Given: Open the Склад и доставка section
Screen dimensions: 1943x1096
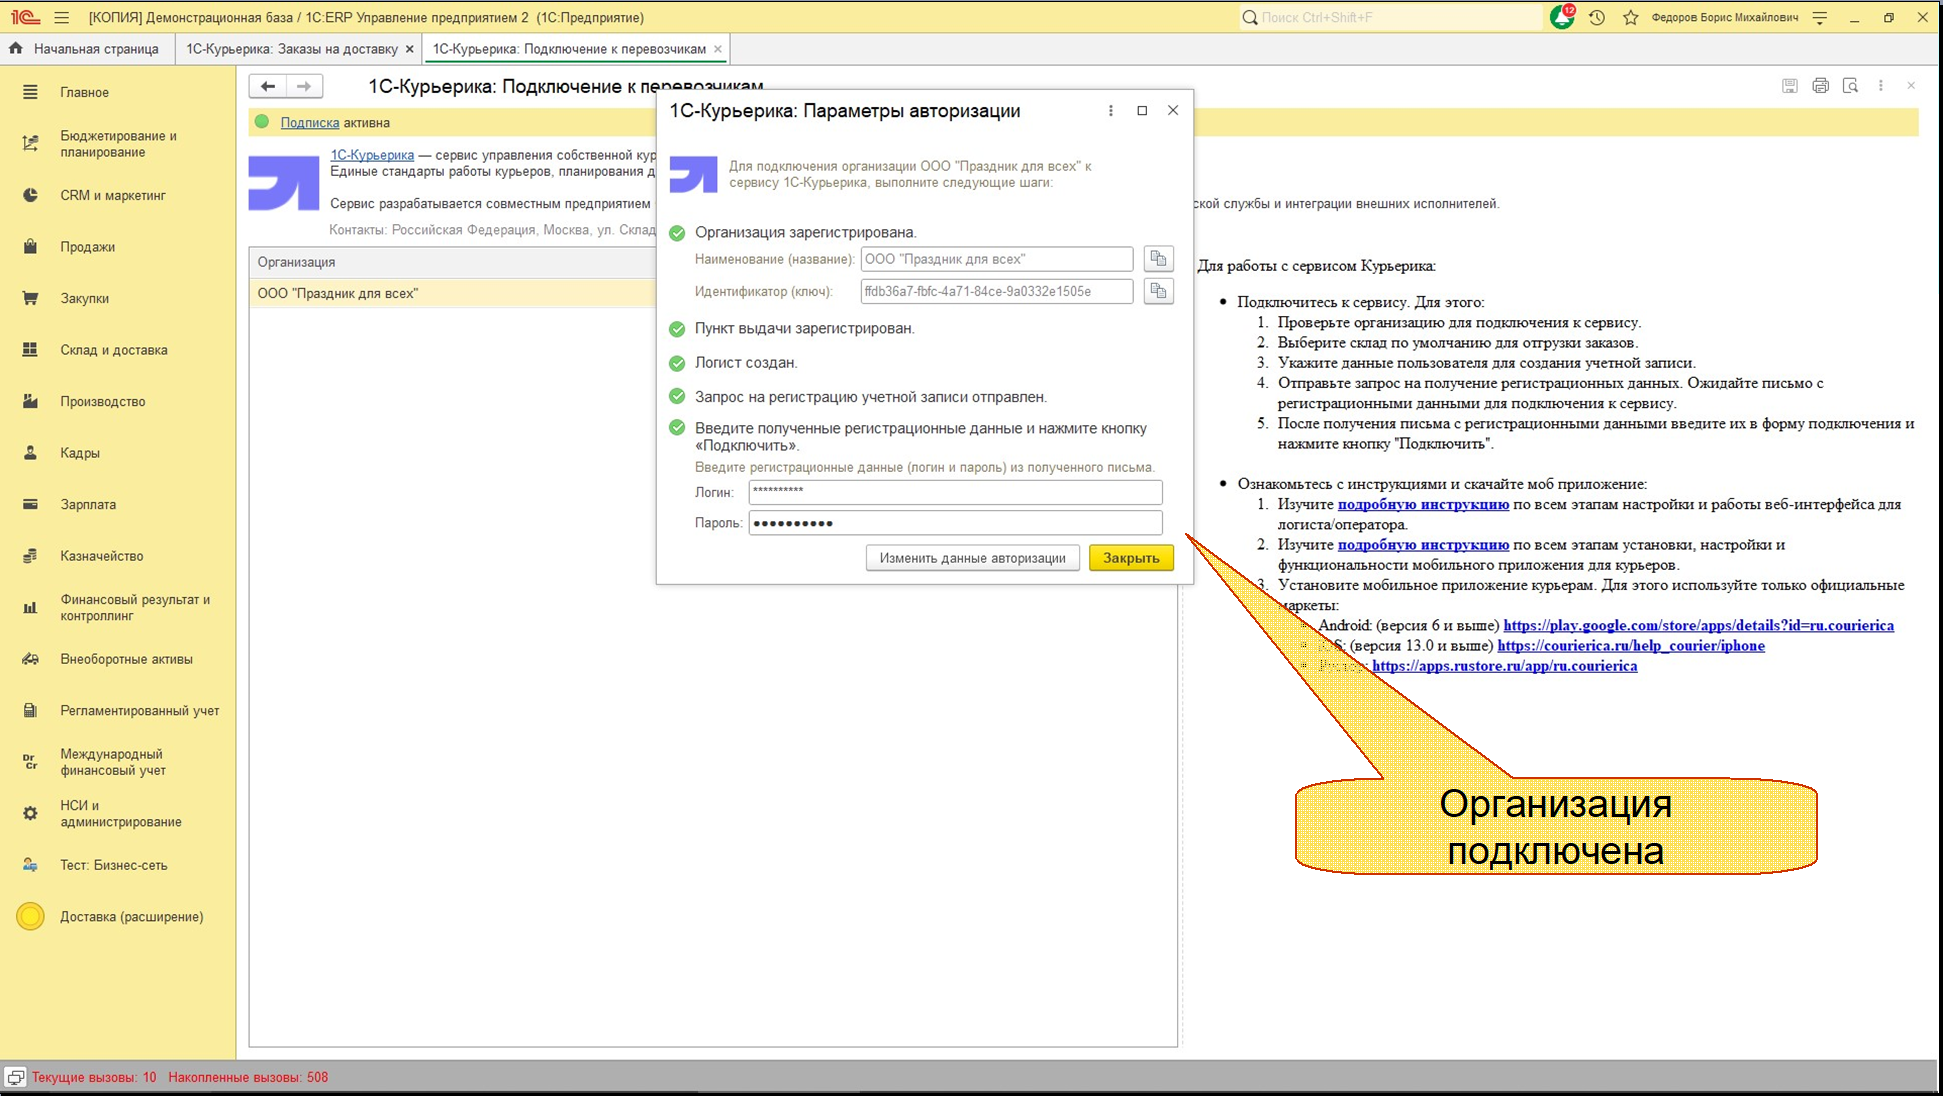Looking at the screenshot, I should click(x=113, y=350).
